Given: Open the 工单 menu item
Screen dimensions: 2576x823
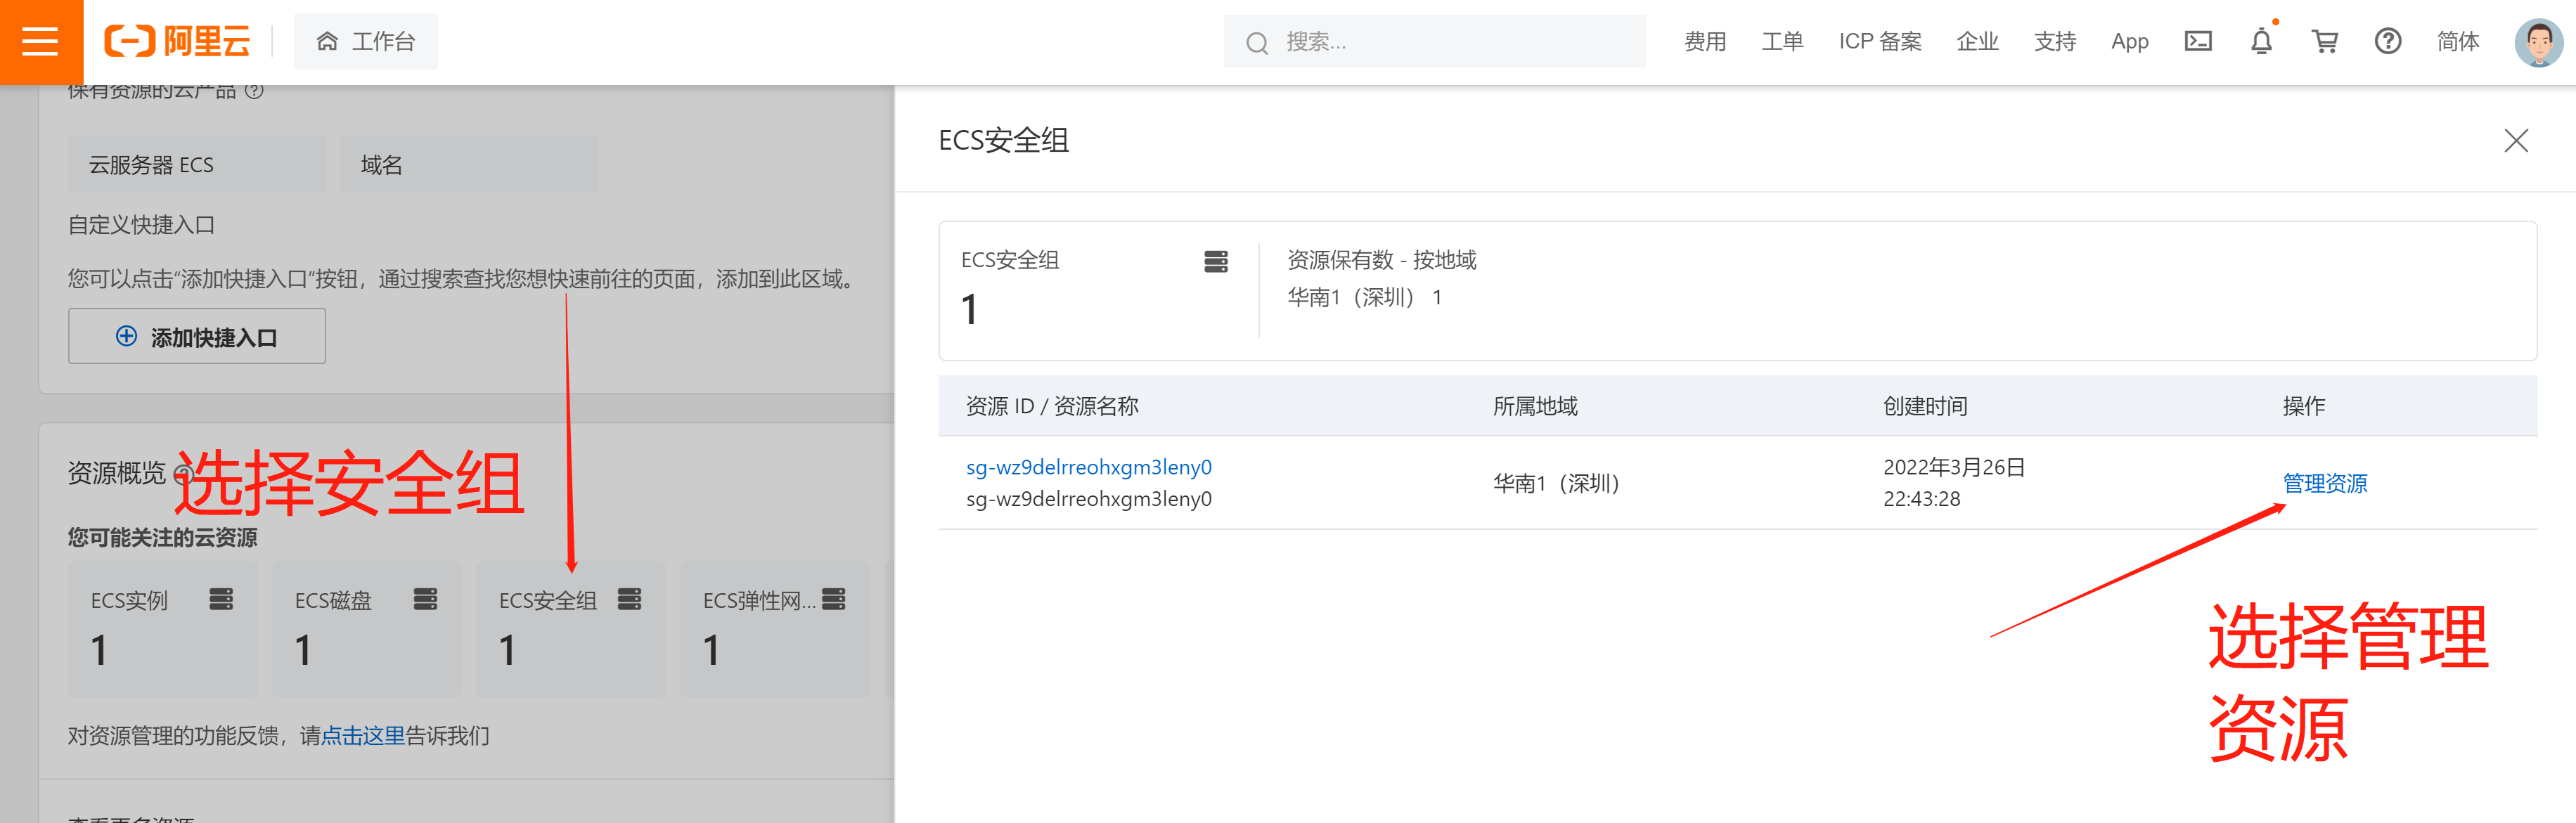Looking at the screenshot, I should pos(1781,41).
